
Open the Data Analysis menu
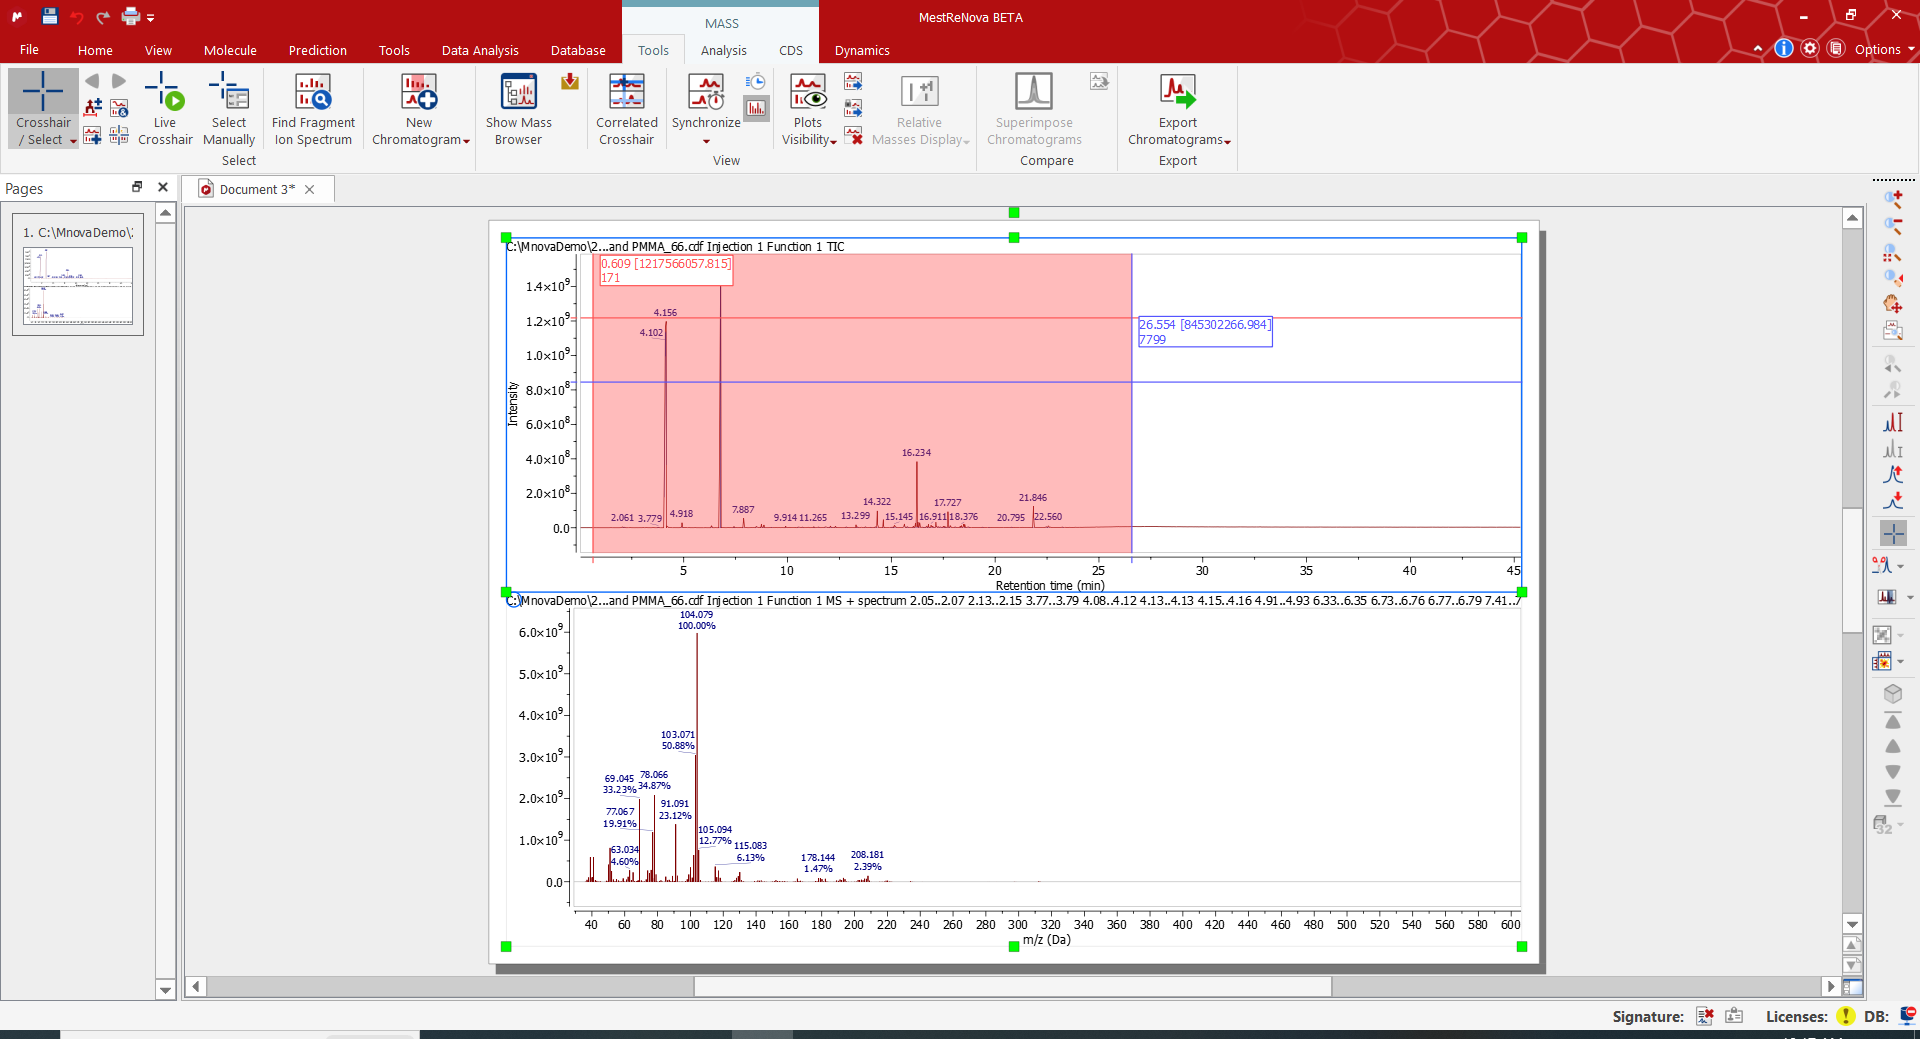[480, 50]
